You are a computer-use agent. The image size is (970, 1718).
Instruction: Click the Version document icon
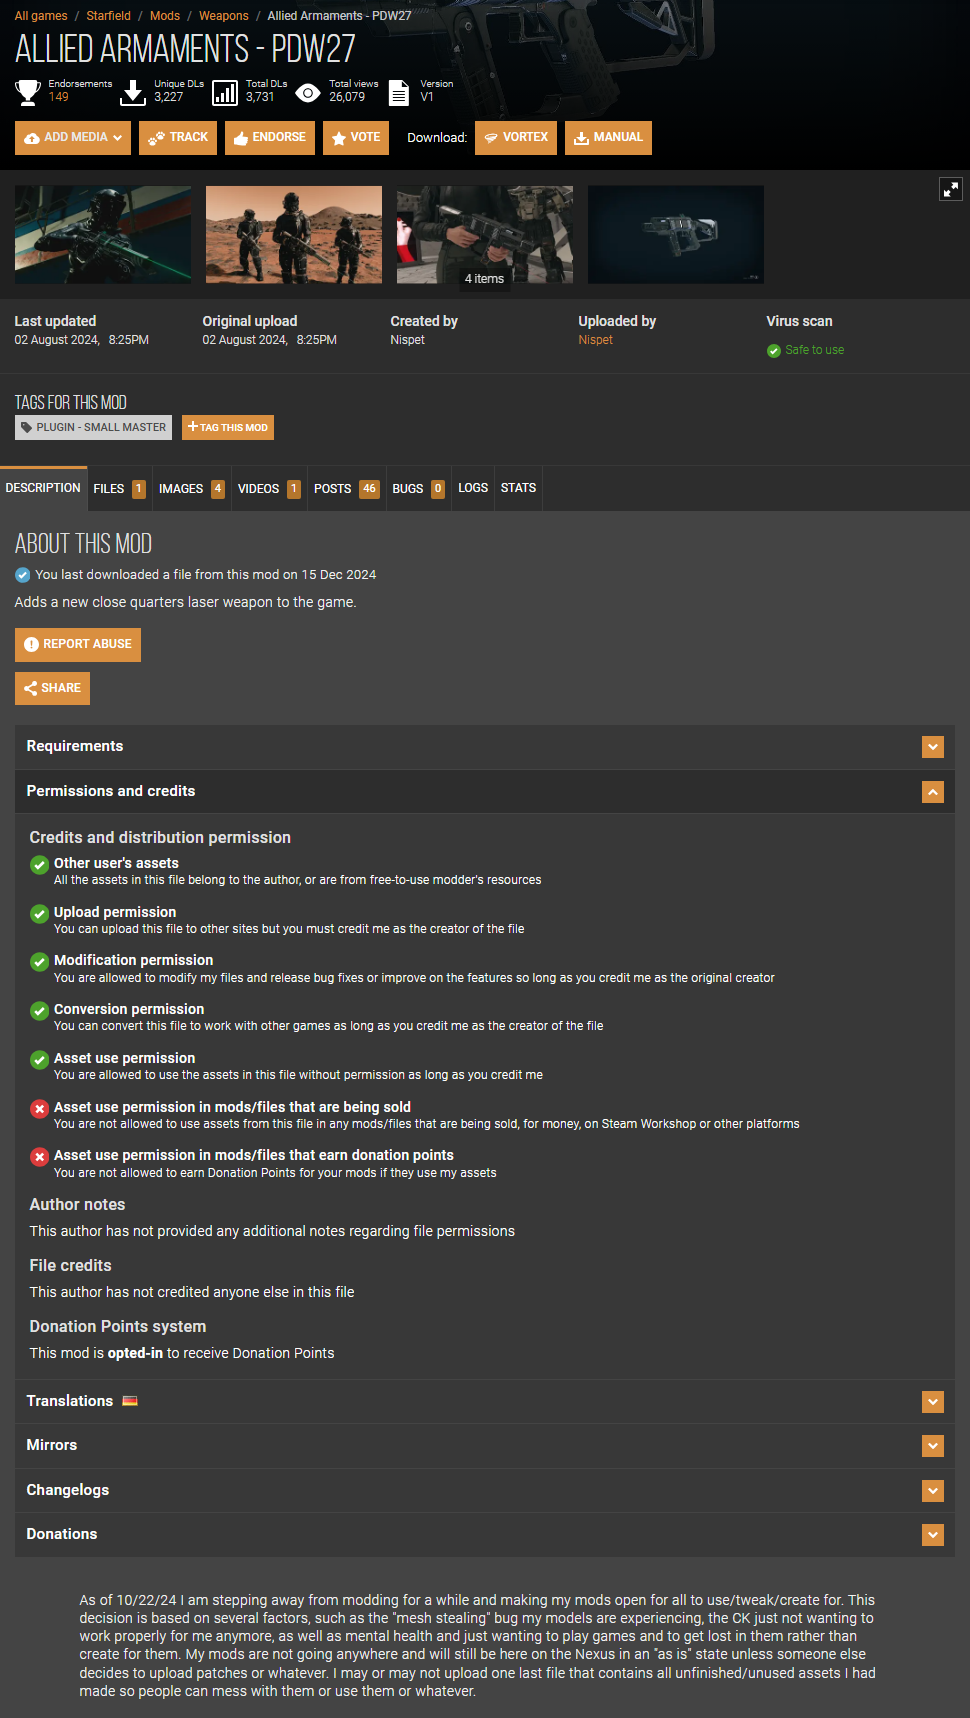[x=399, y=93]
